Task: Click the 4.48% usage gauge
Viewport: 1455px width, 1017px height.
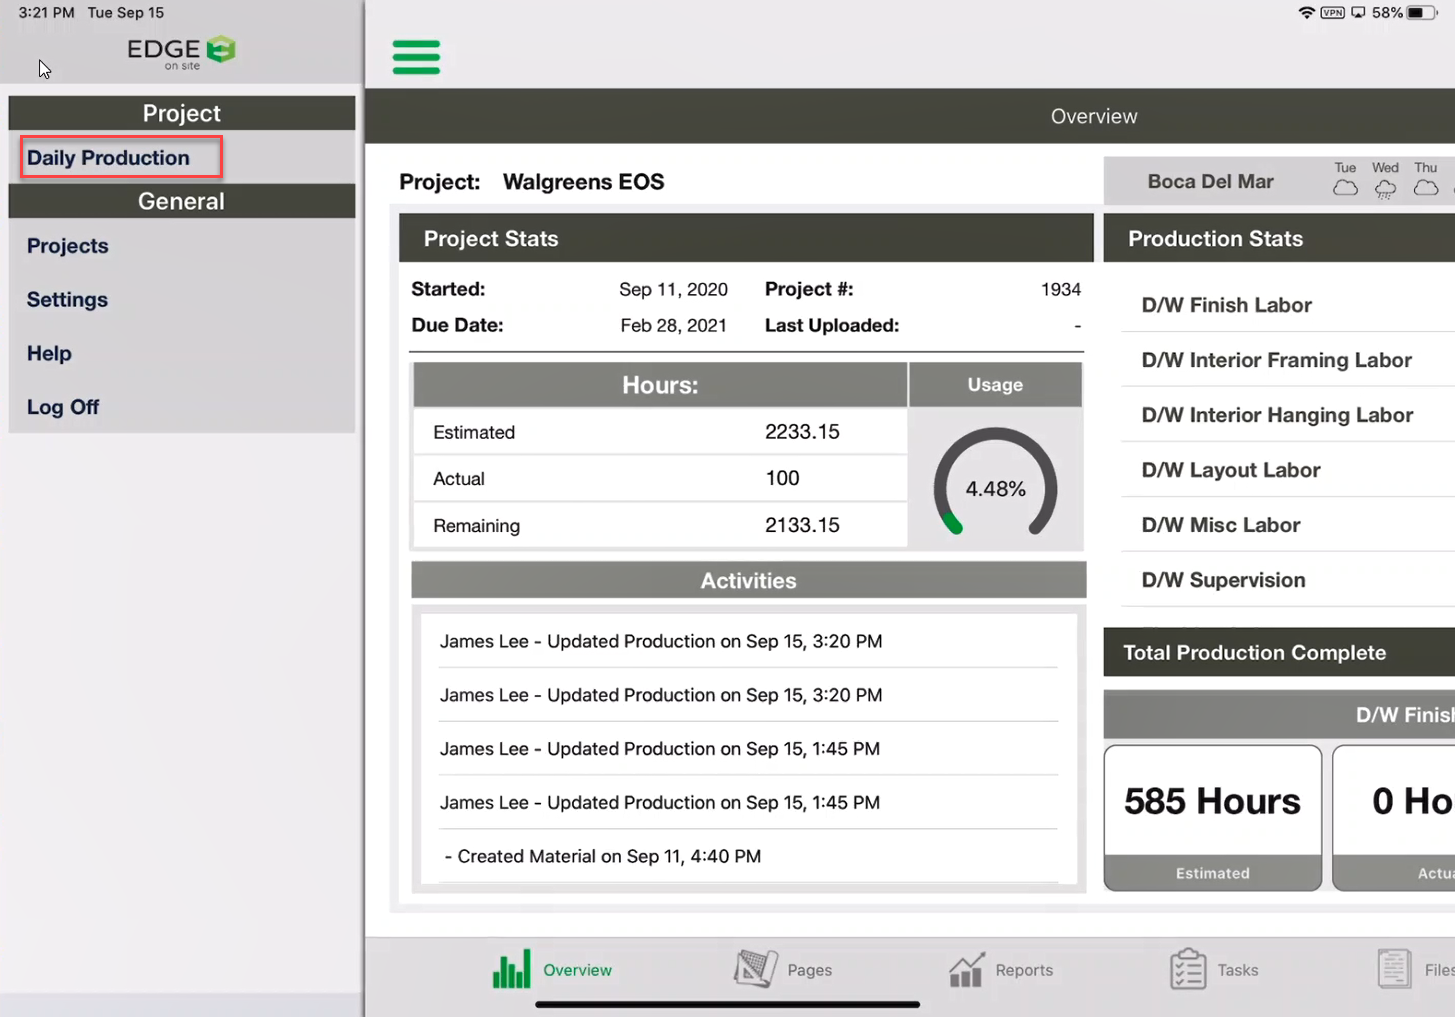Action: (995, 487)
